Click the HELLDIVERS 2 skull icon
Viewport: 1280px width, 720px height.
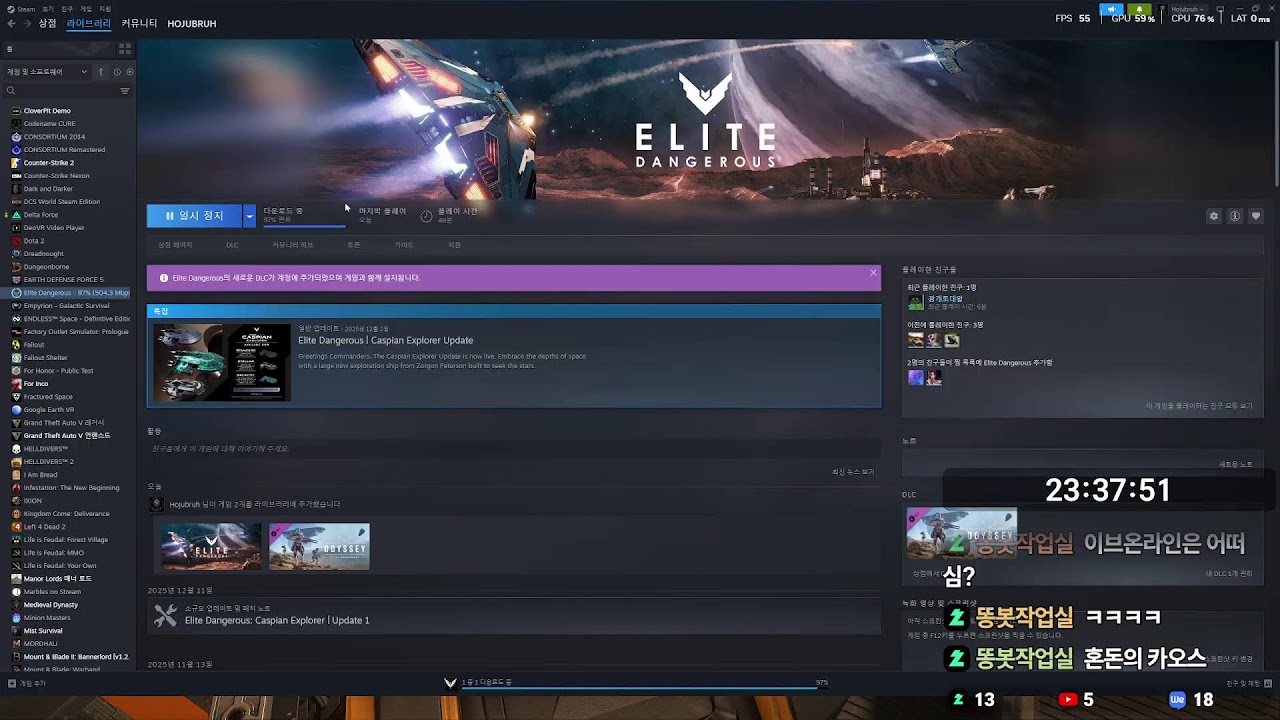point(16,462)
